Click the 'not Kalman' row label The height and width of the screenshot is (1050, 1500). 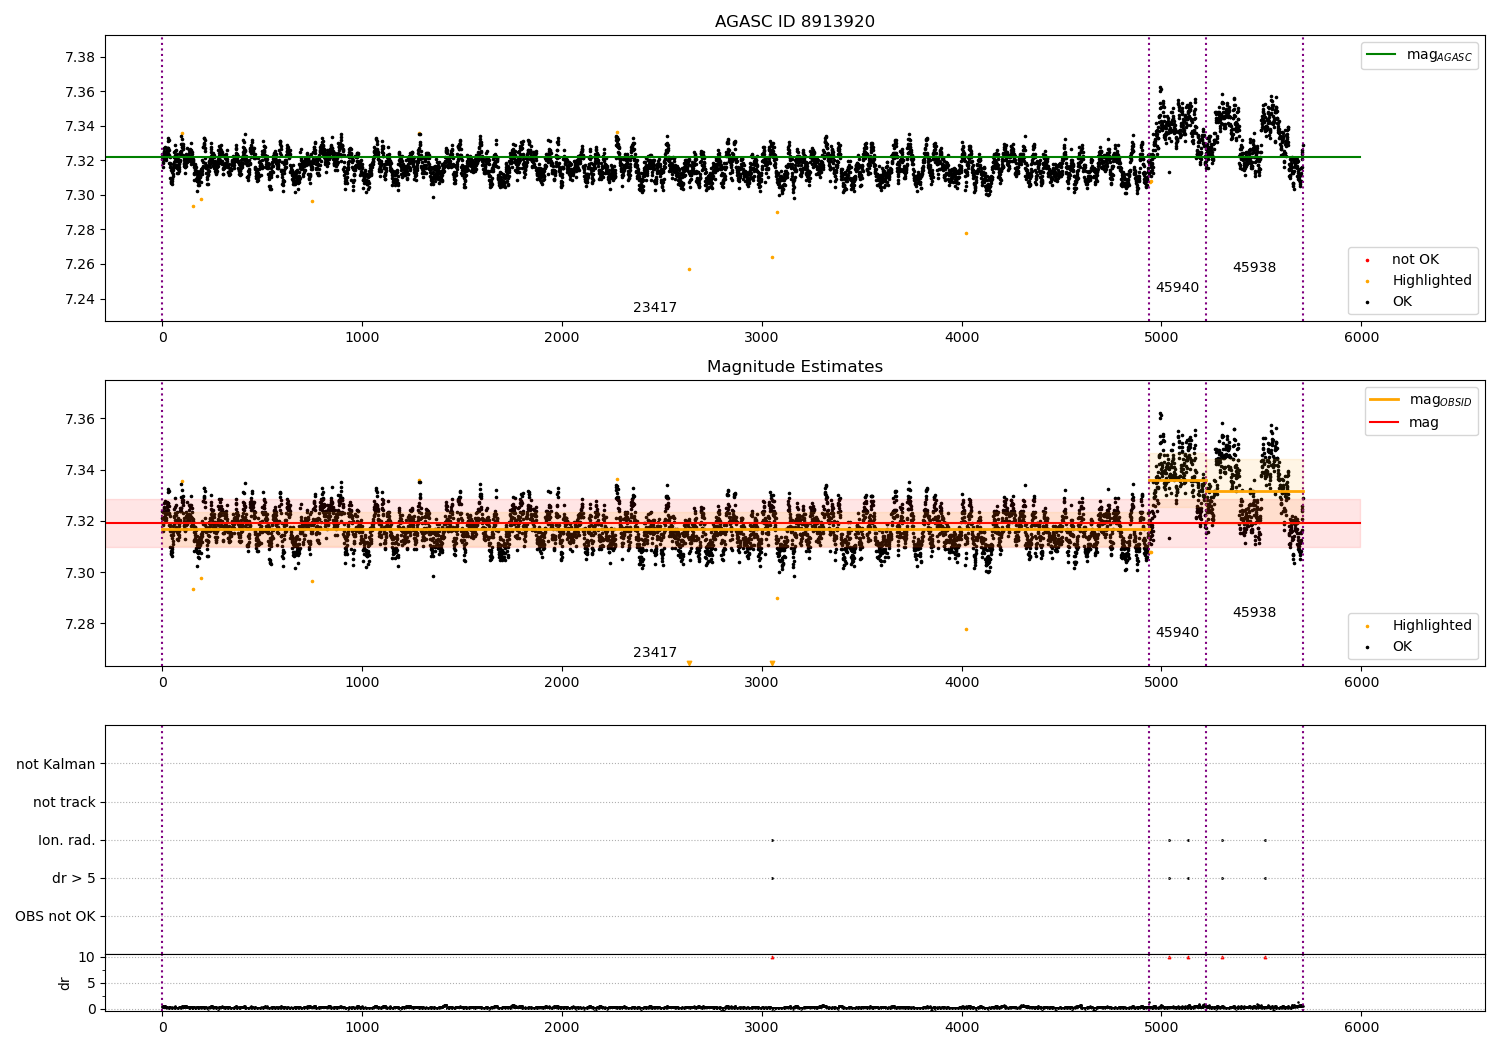click(x=56, y=765)
